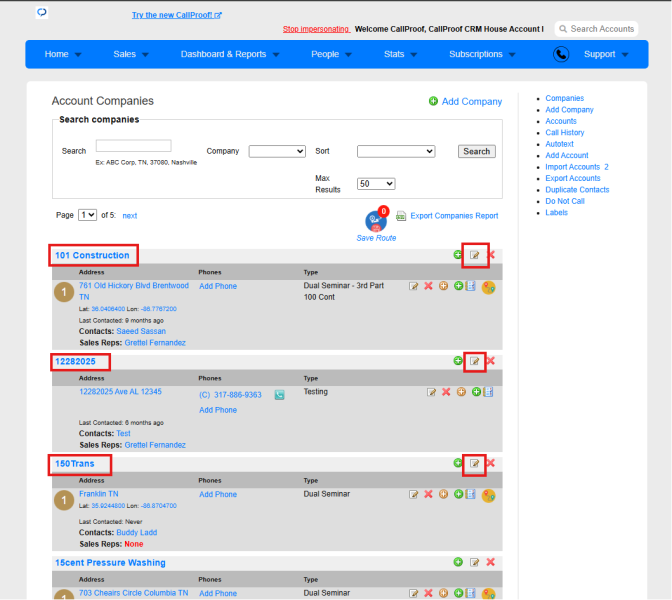This screenshot has height=600, width=672.
Task: Focus the Search Accounts field
Action: point(597,29)
